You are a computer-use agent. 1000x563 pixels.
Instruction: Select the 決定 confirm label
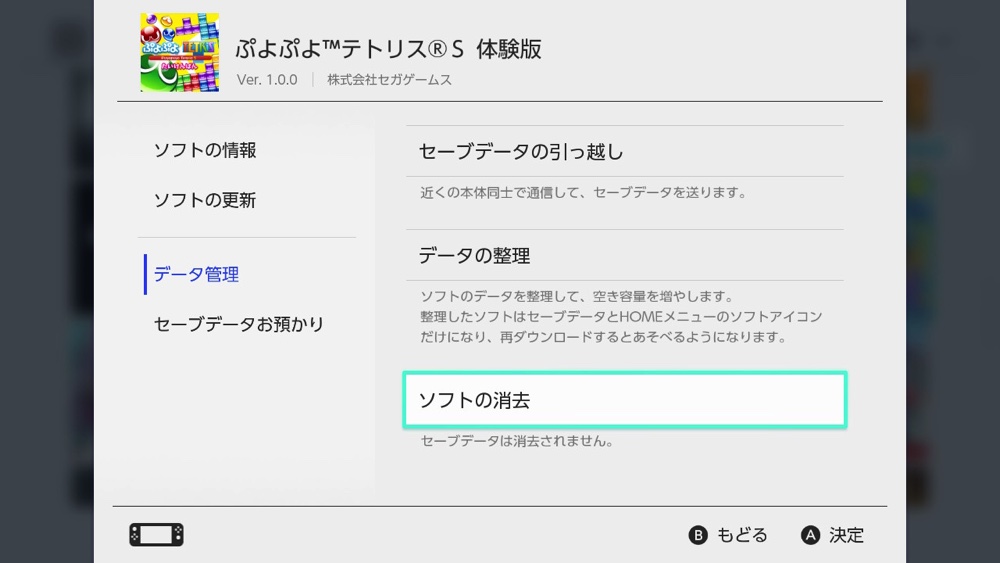point(846,535)
